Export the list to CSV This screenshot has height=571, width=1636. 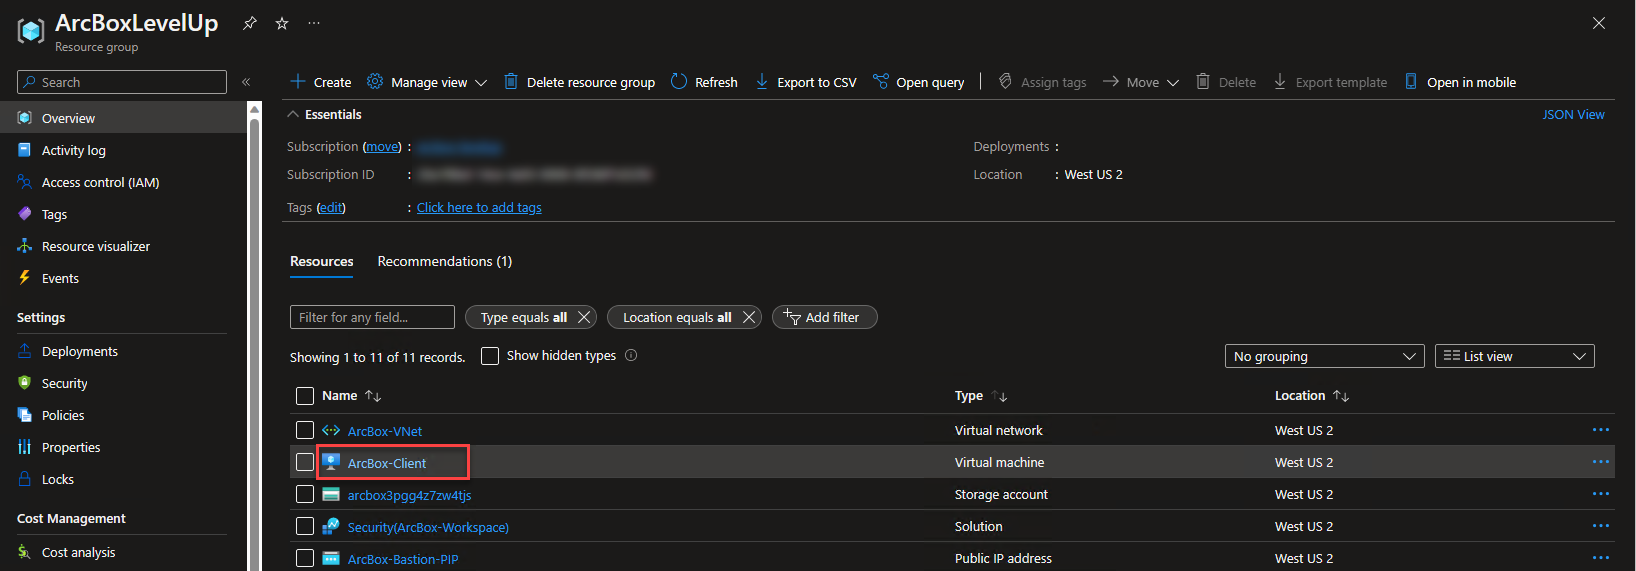[x=806, y=82]
